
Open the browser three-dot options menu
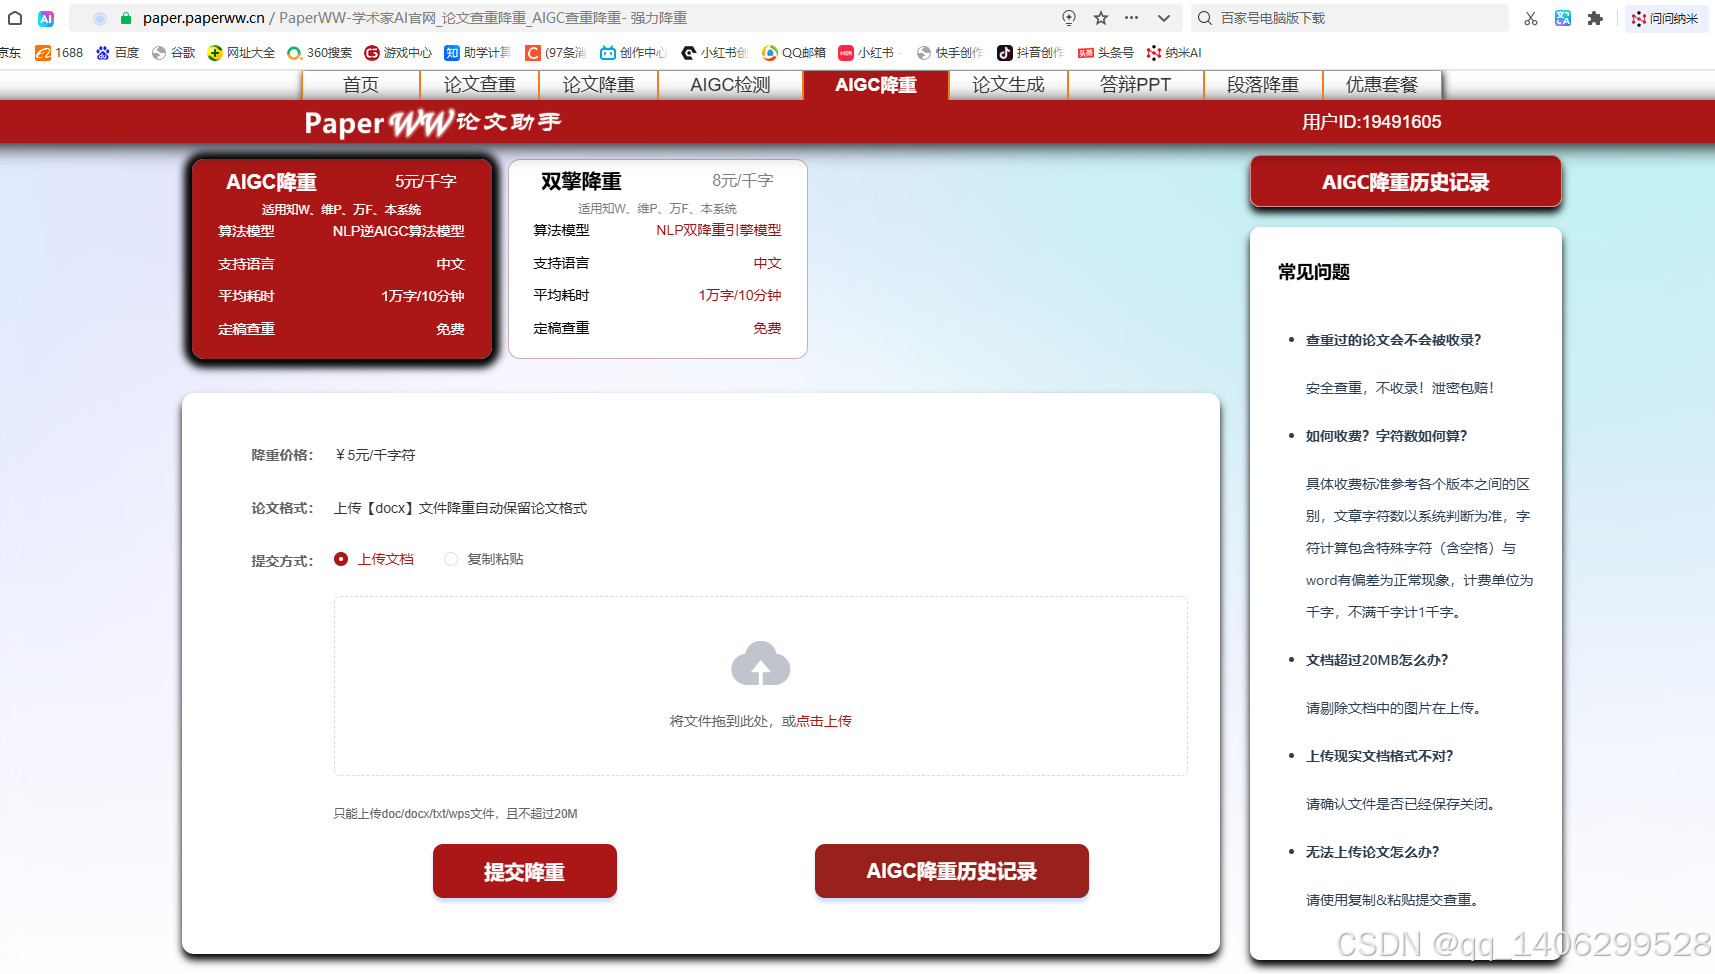[x=1132, y=17]
